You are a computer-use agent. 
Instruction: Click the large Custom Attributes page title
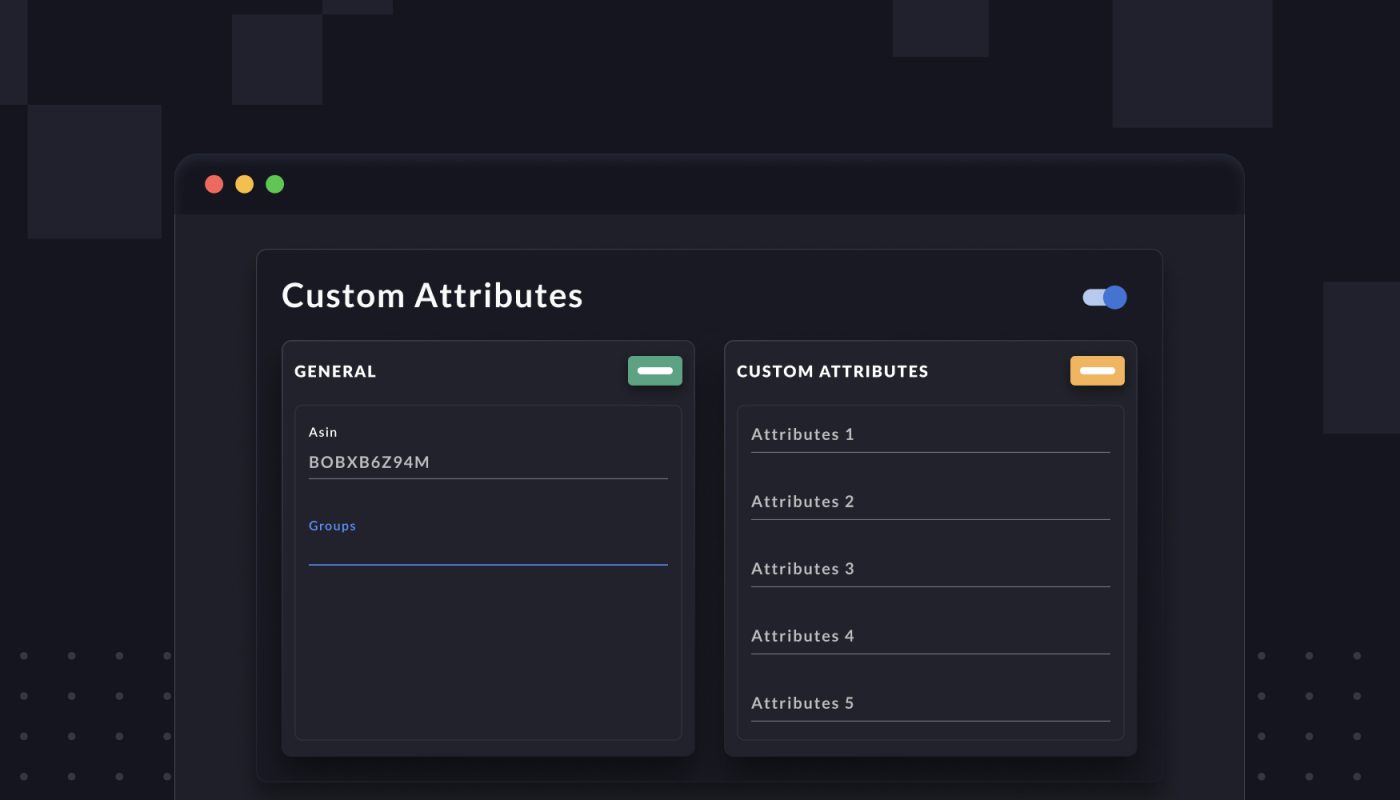point(432,296)
